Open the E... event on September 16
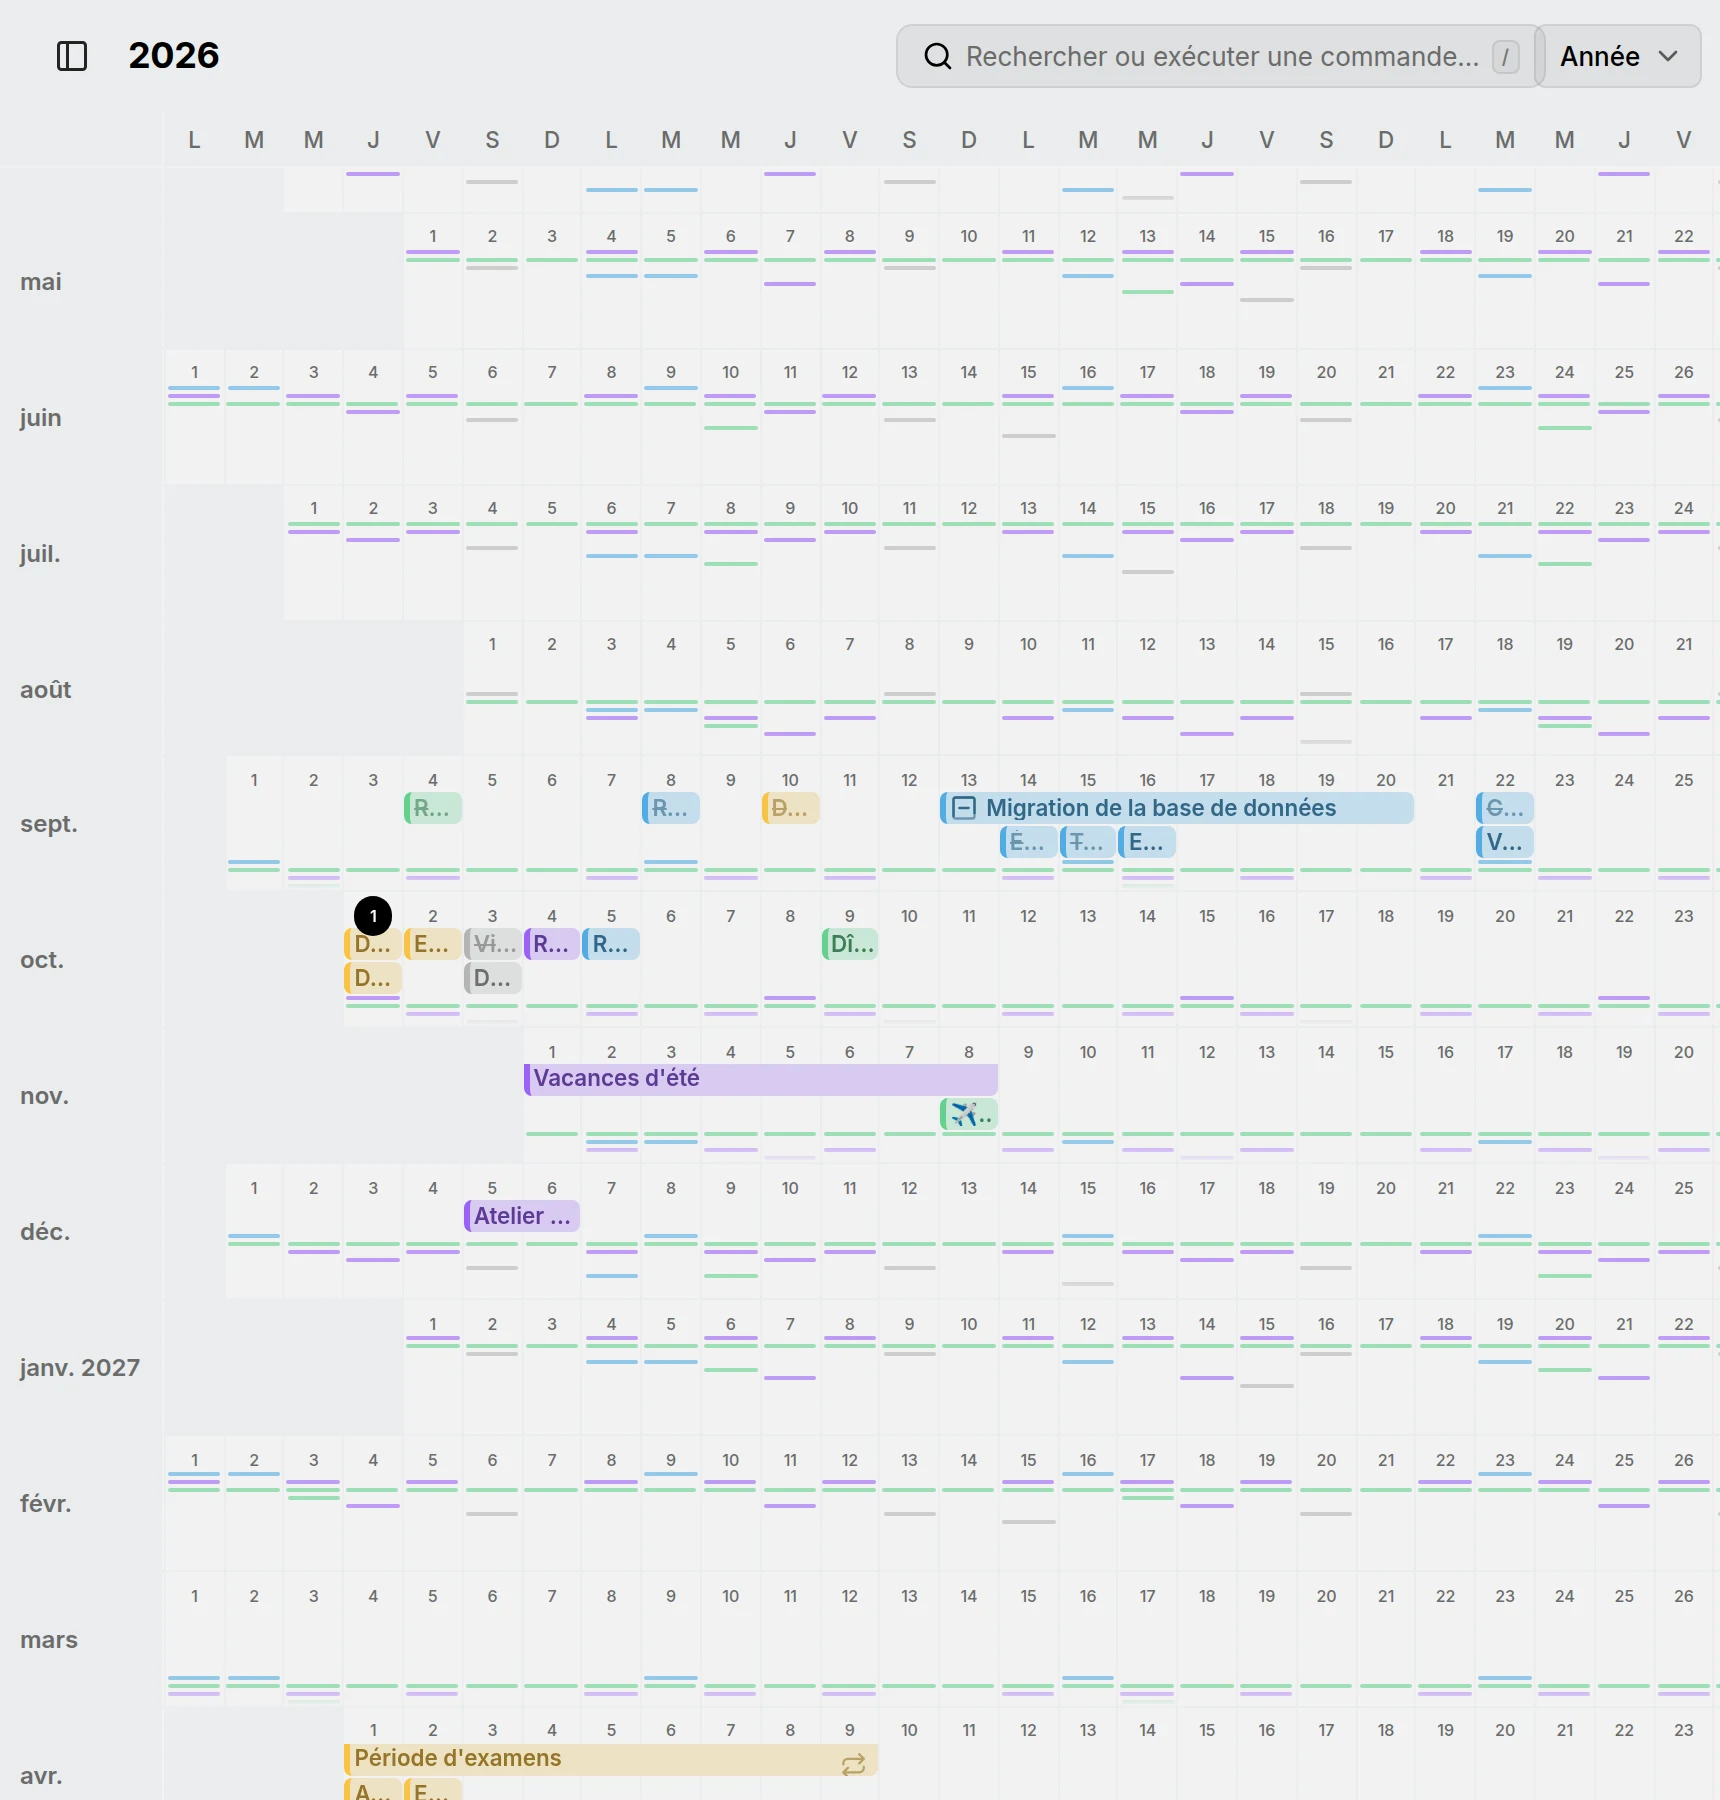Image resolution: width=1720 pixels, height=1800 pixels. click(x=1147, y=842)
